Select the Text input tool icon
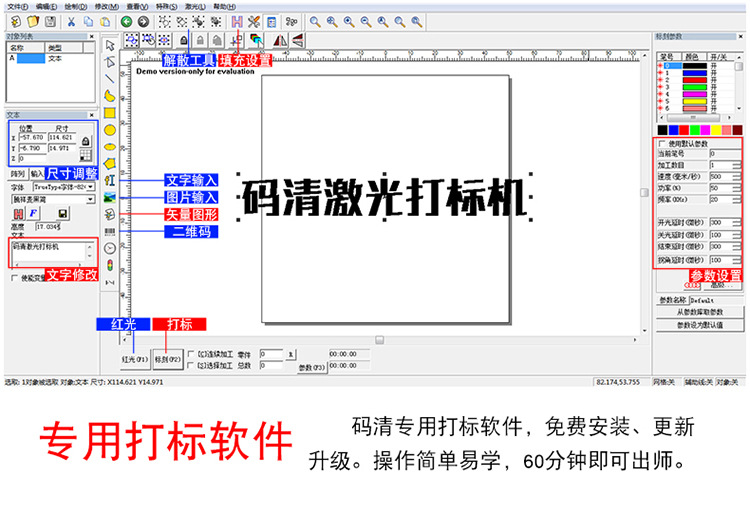 (x=110, y=180)
